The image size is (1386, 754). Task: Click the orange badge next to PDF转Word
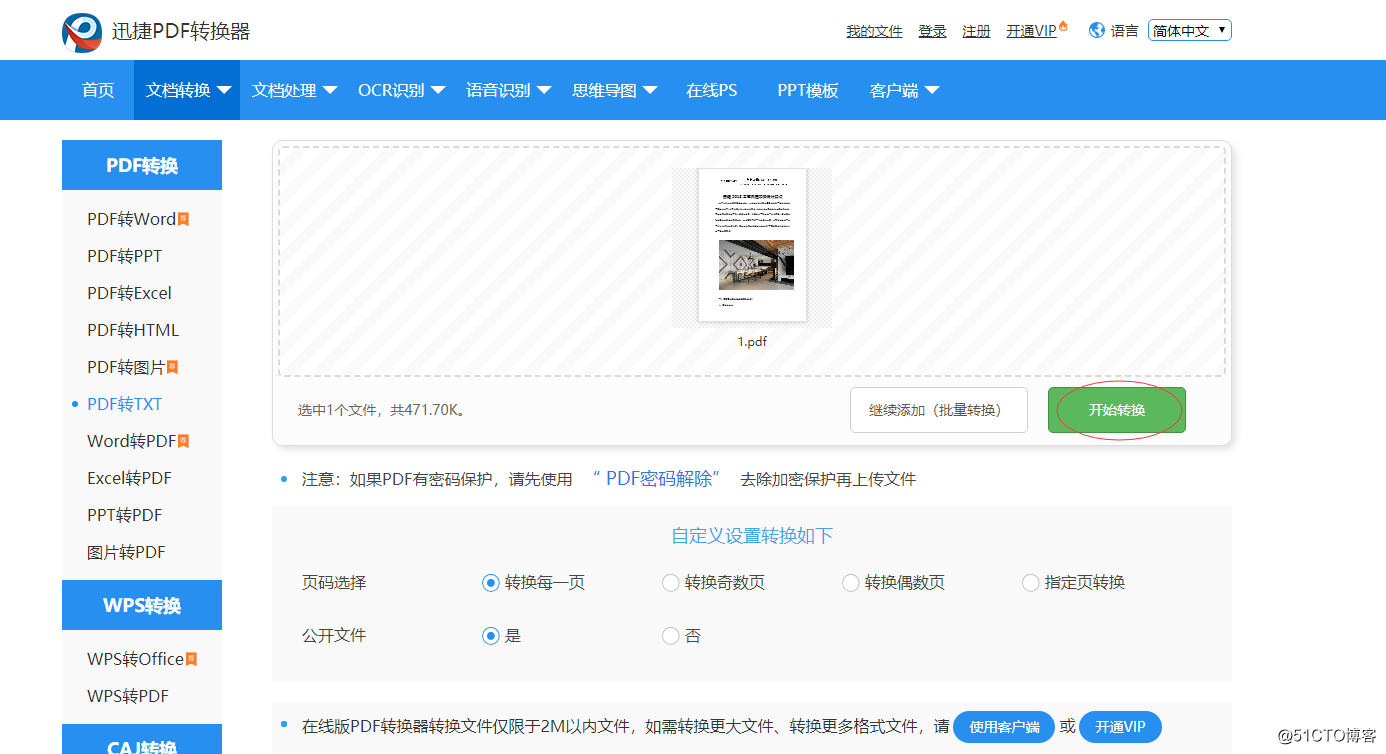(x=184, y=219)
